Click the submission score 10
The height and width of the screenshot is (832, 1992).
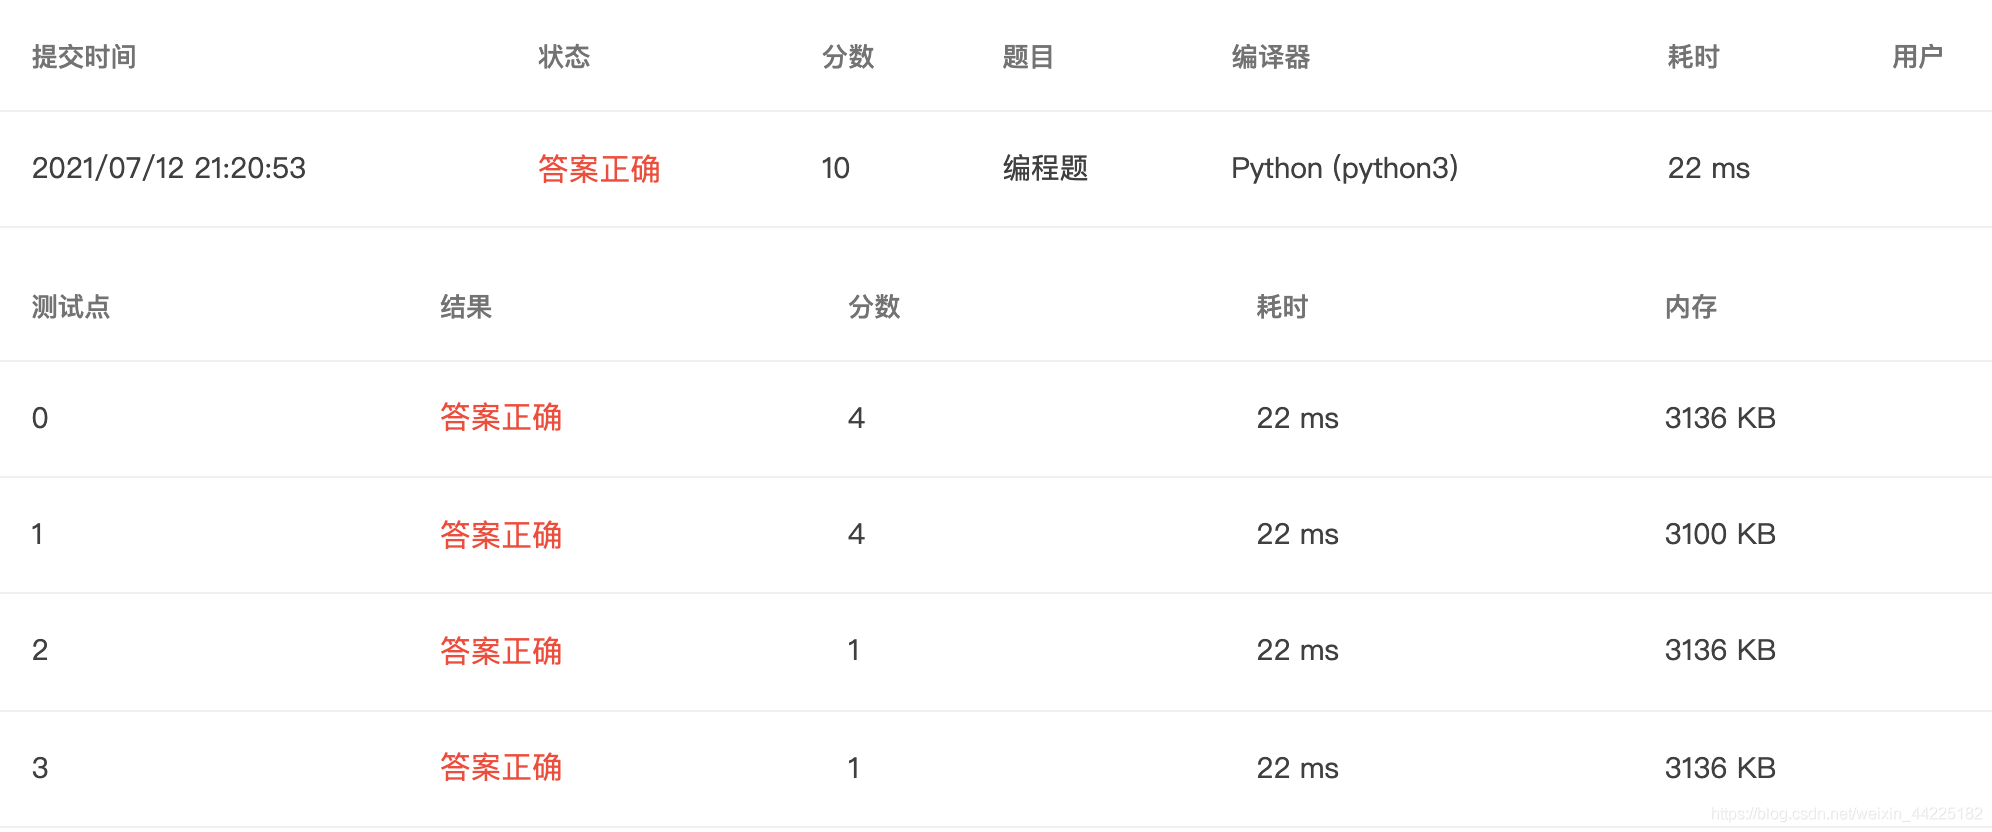(836, 168)
